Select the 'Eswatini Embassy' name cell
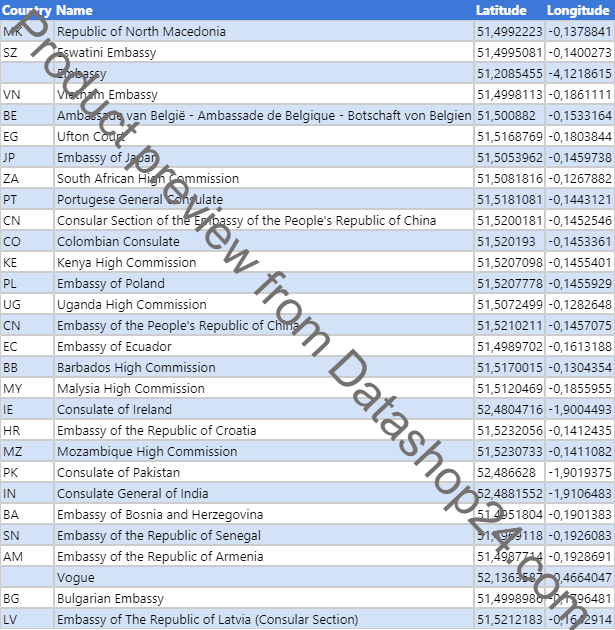The height and width of the screenshot is (630, 615). (264, 52)
